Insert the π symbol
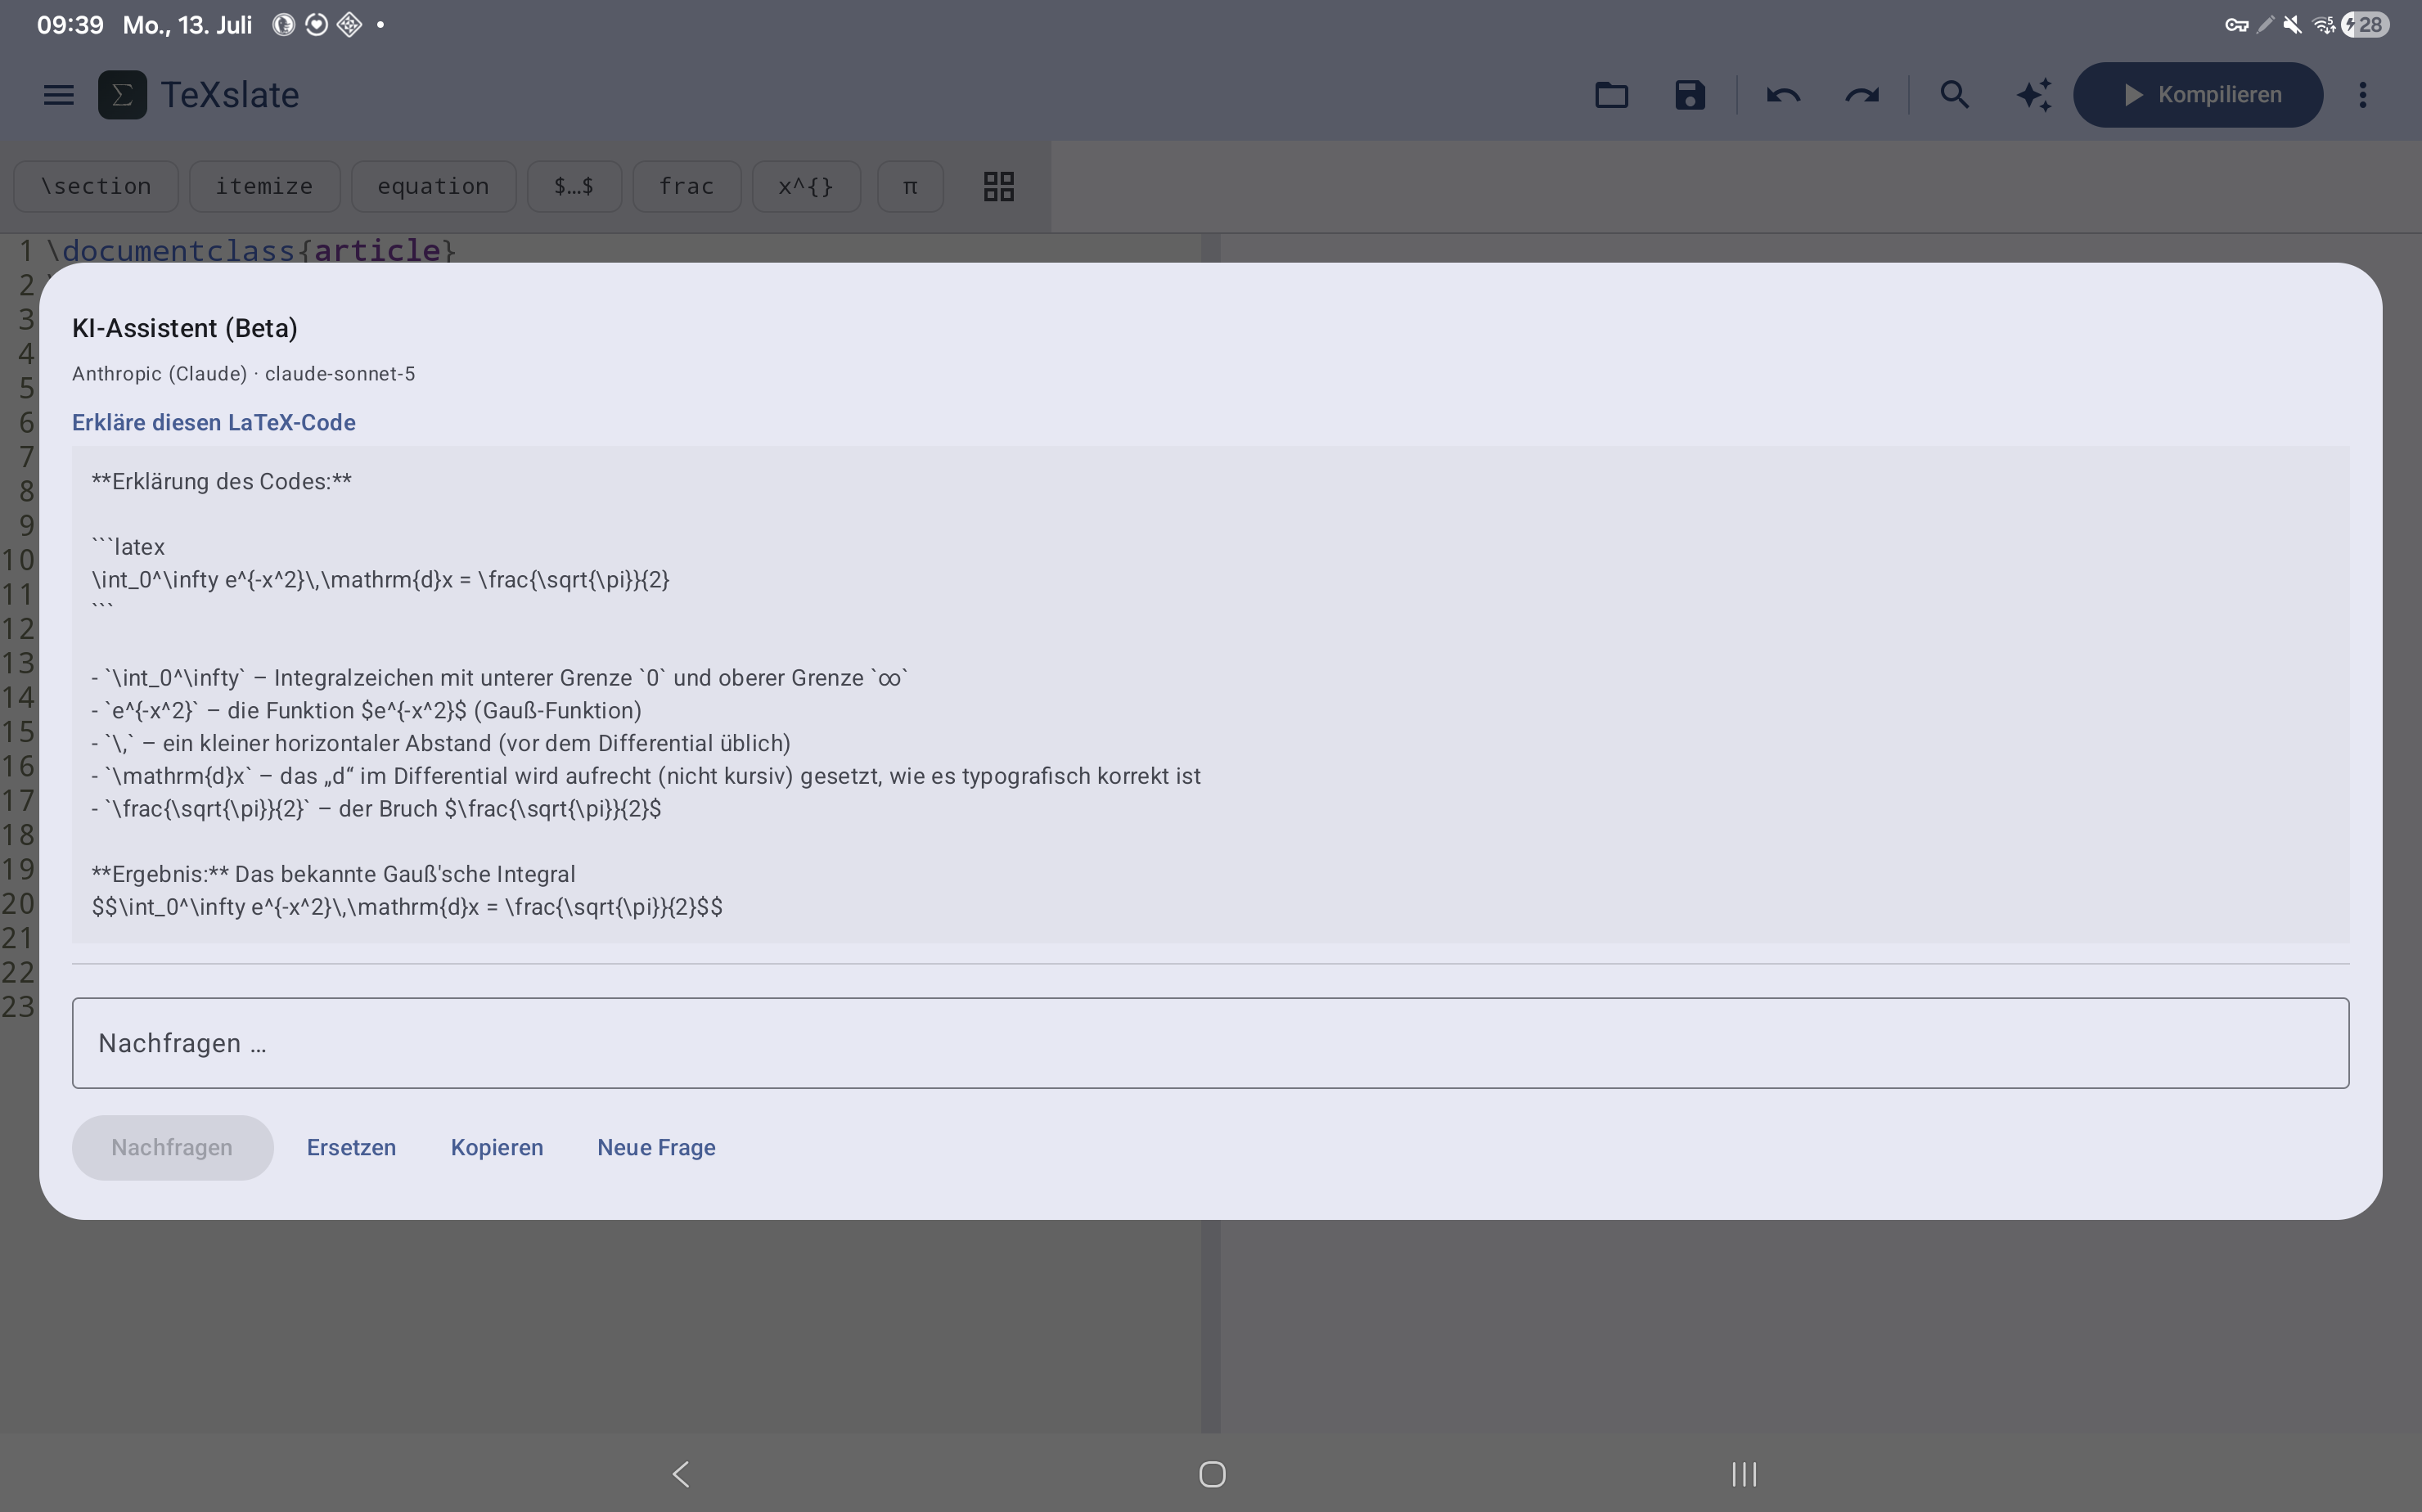 (x=910, y=186)
